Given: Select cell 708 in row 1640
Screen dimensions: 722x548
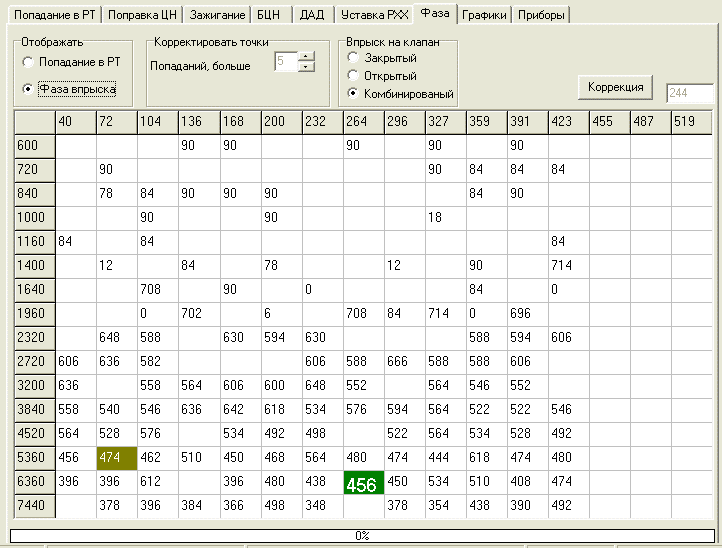Looking at the screenshot, I should [157, 290].
